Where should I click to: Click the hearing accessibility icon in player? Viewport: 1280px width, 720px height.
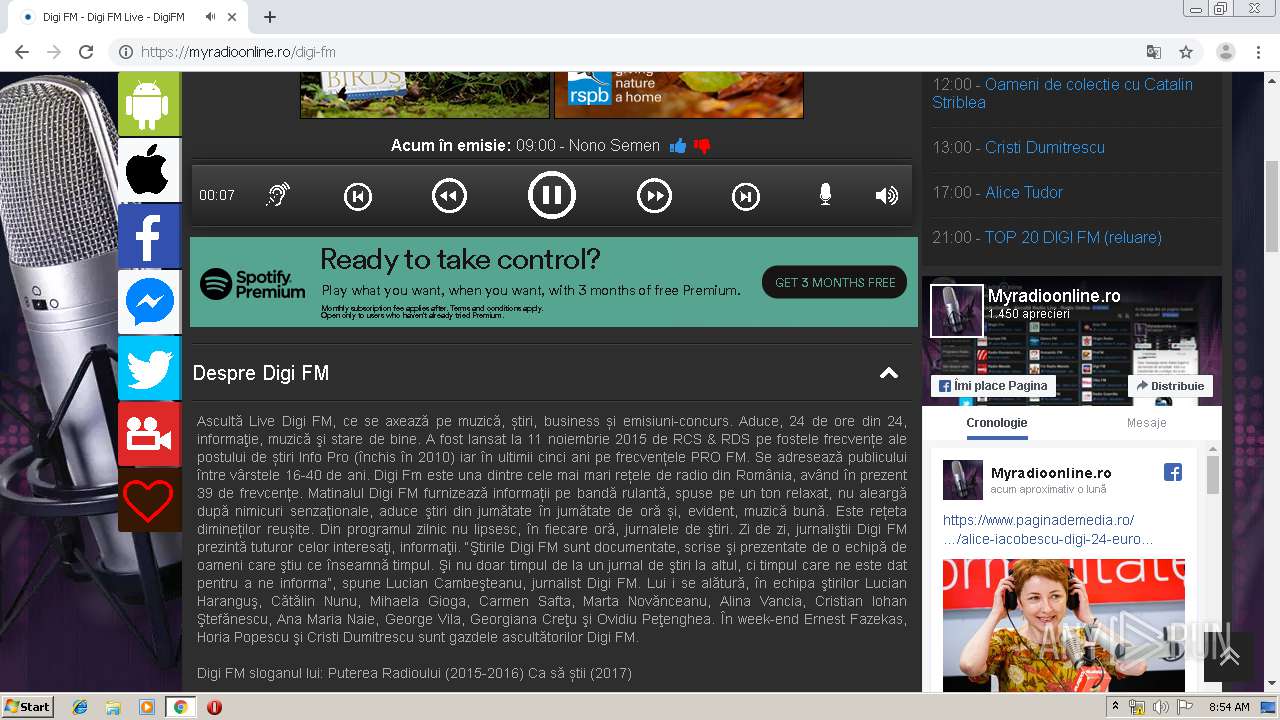278,195
